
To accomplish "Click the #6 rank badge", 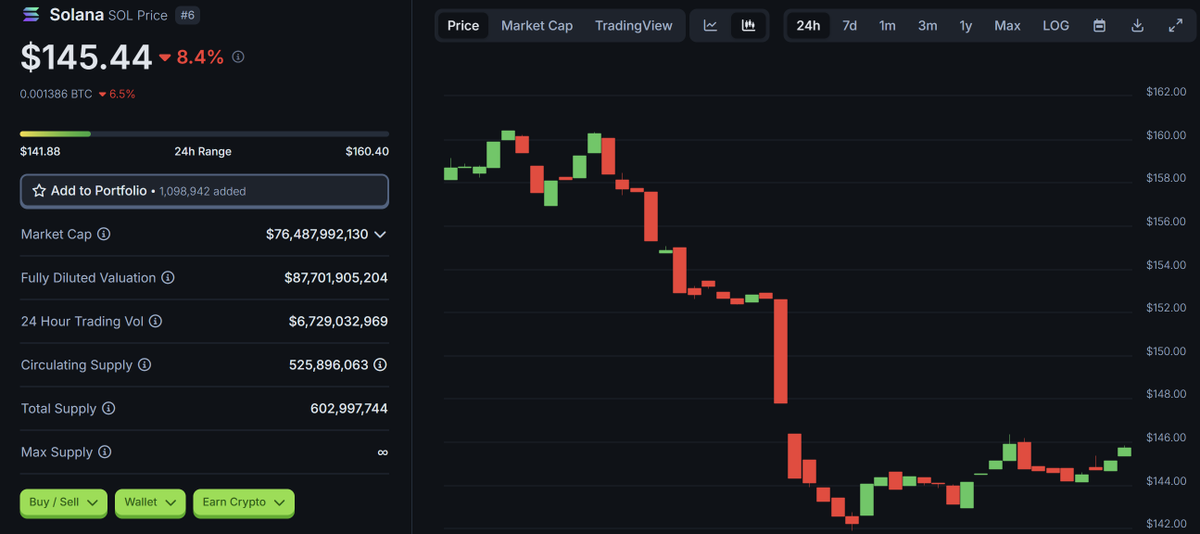I will point(186,15).
